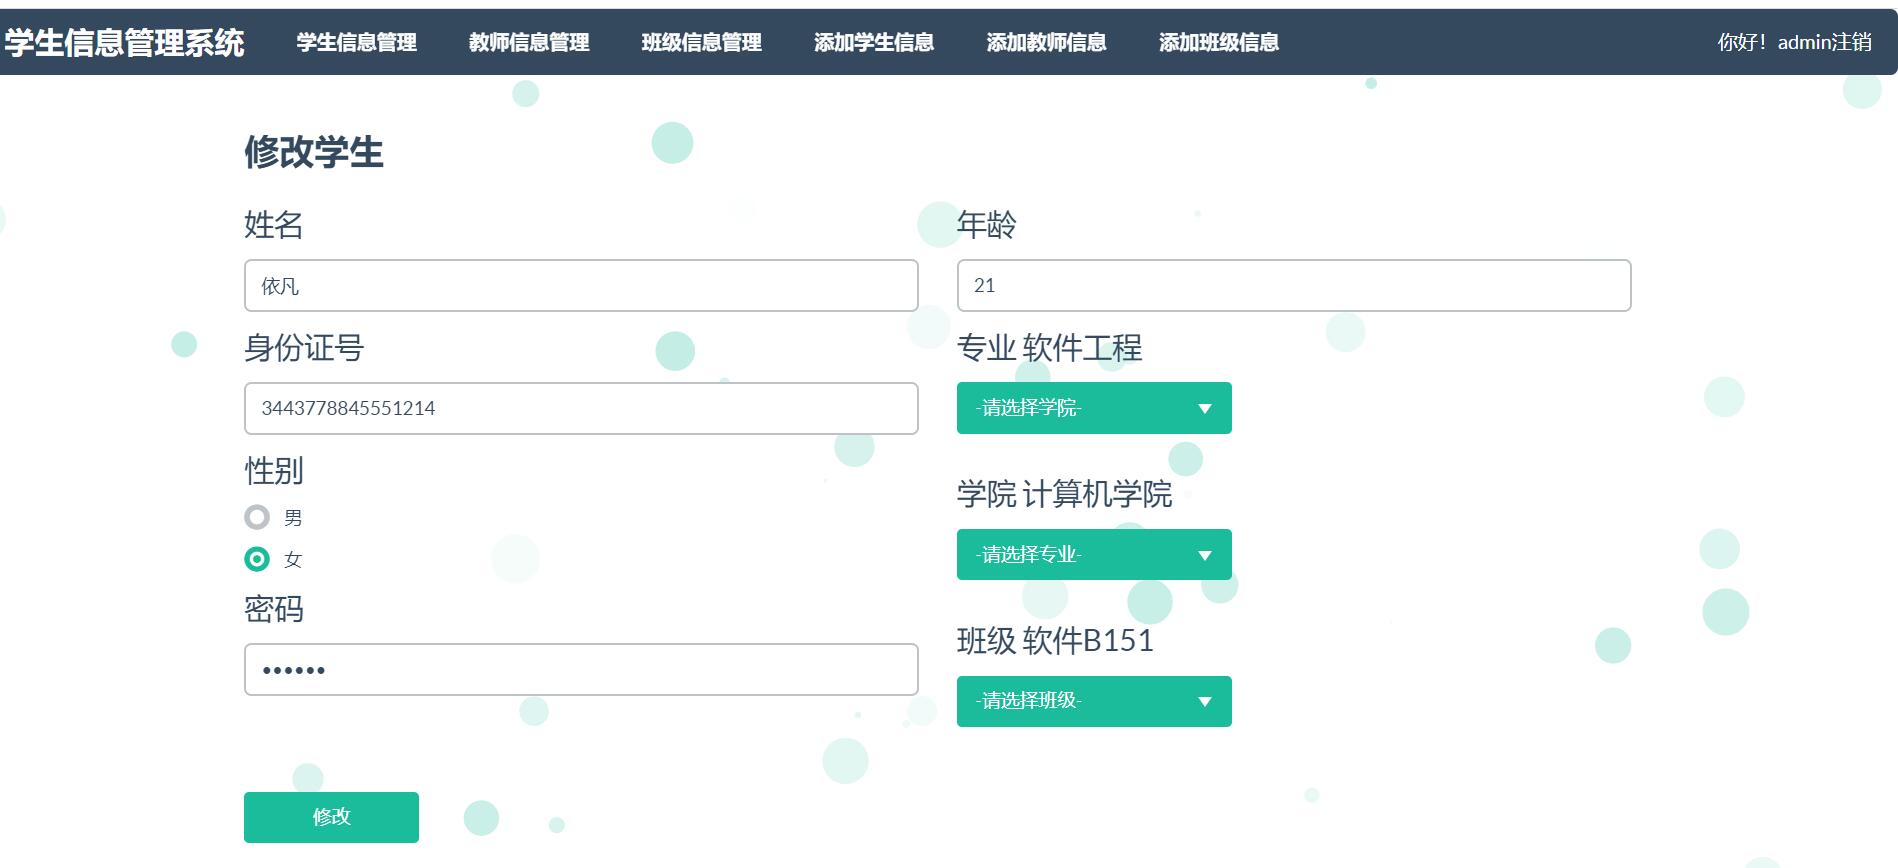Click the 年龄 label
Viewport: 1898px width, 868px height.
click(x=987, y=225)
